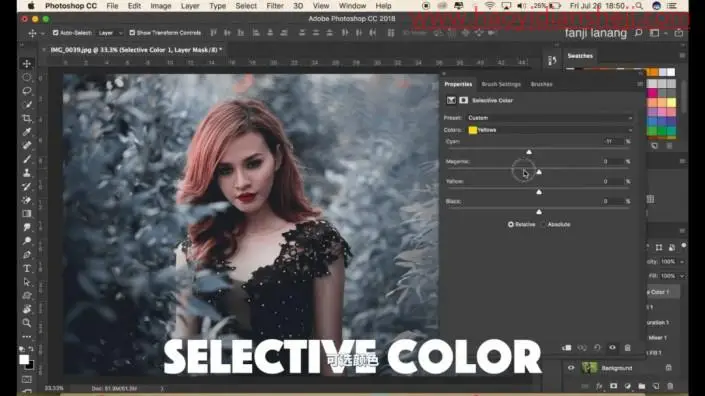The height and width of the screenshot is (396, 705).
Task: Select the Path Selection tool
Action: pyautogui.click(x=27, y=282)
